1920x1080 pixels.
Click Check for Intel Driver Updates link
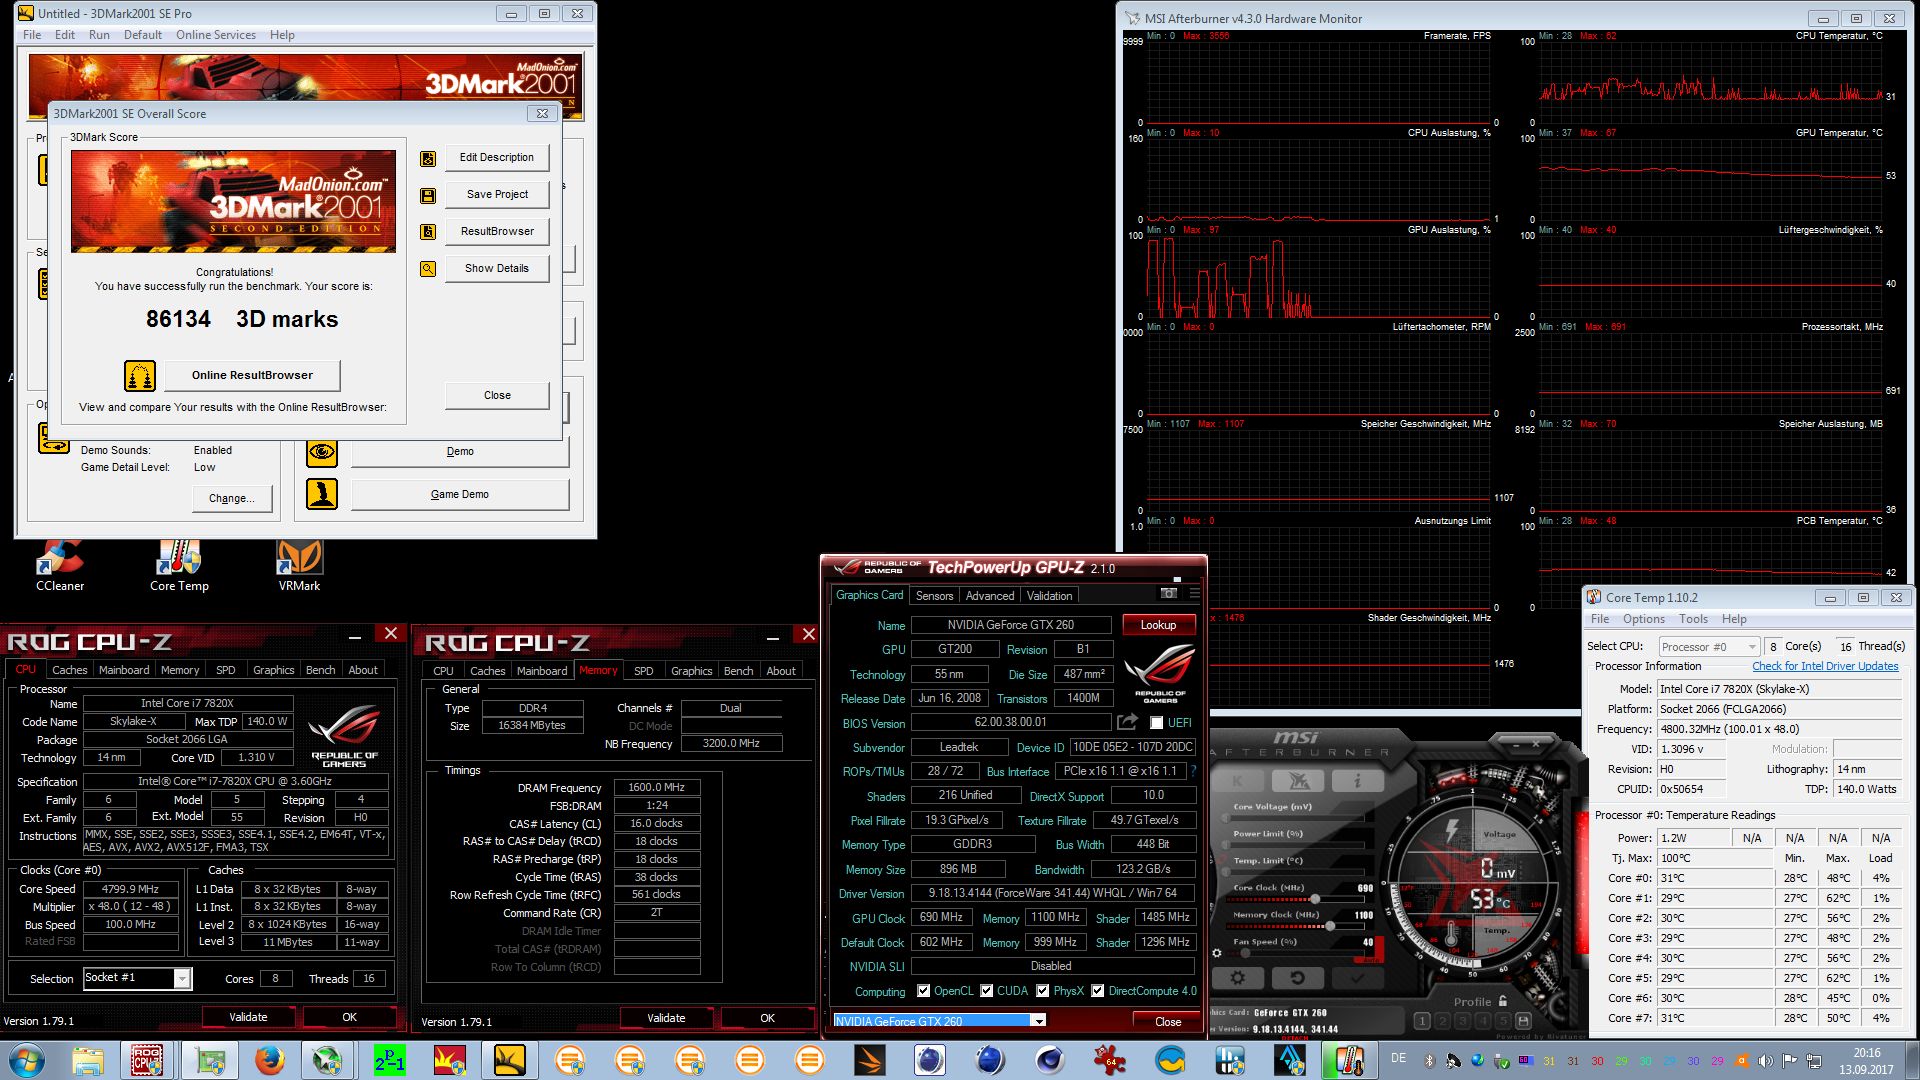click(x=1825, y=666)
